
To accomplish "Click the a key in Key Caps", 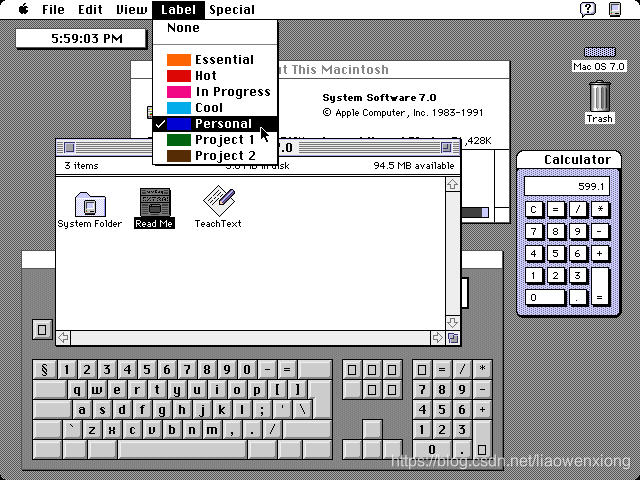I will [x=82, y=410].
